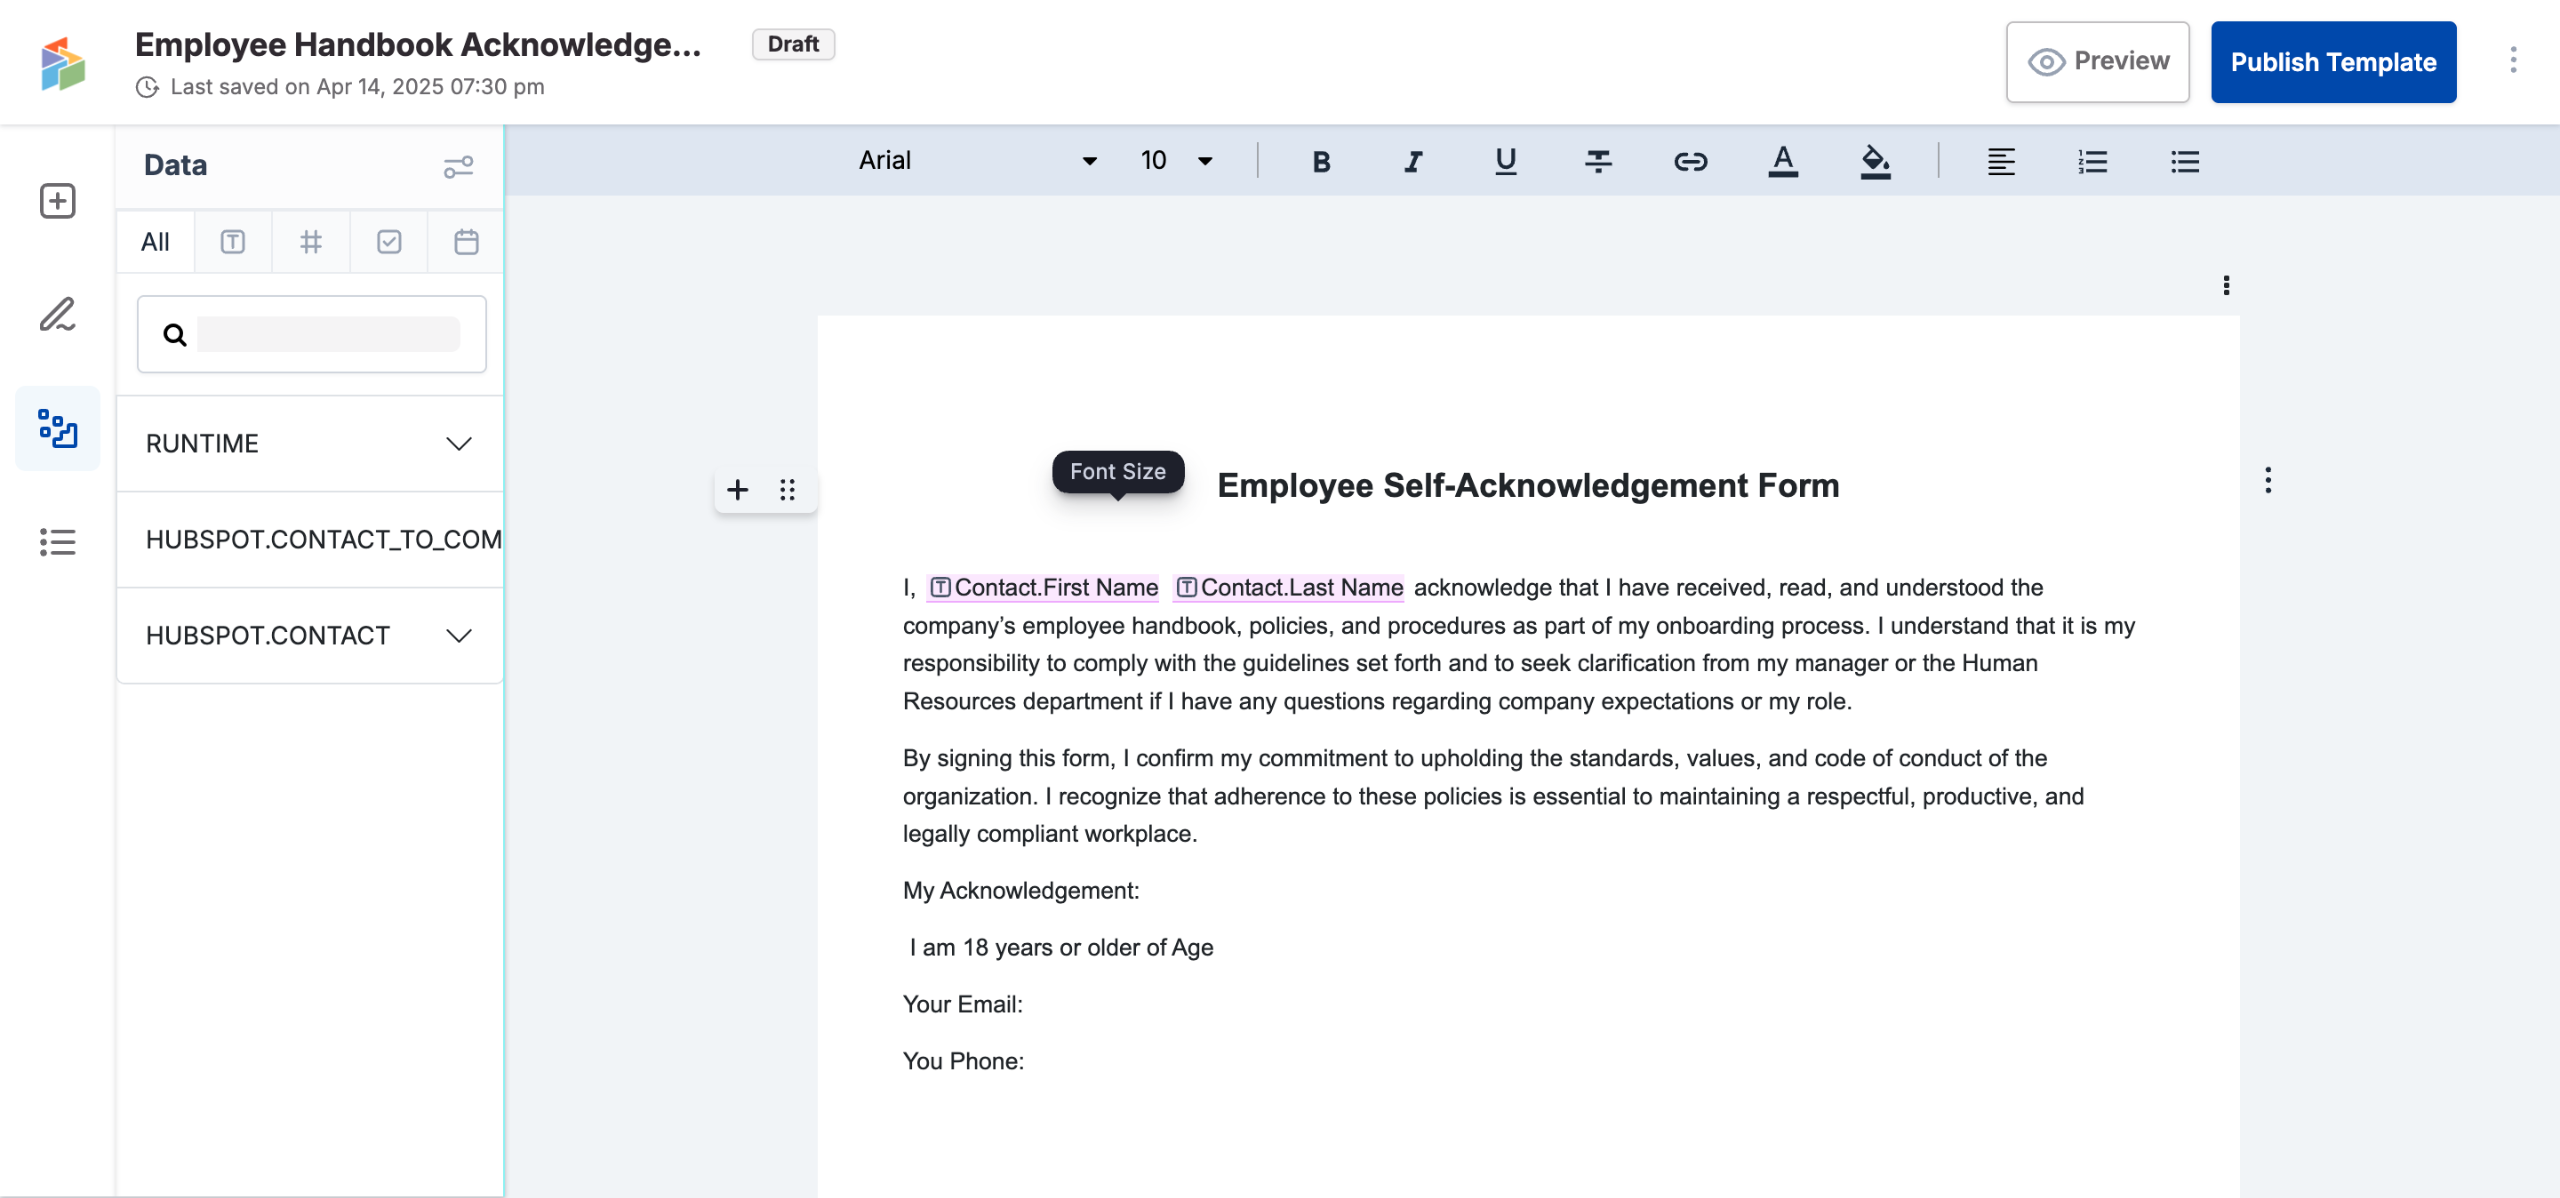Apply bulleted list formatting
This screenshot has height=1198, width=2560.
pyautogui.click(x=2185, y=161)
